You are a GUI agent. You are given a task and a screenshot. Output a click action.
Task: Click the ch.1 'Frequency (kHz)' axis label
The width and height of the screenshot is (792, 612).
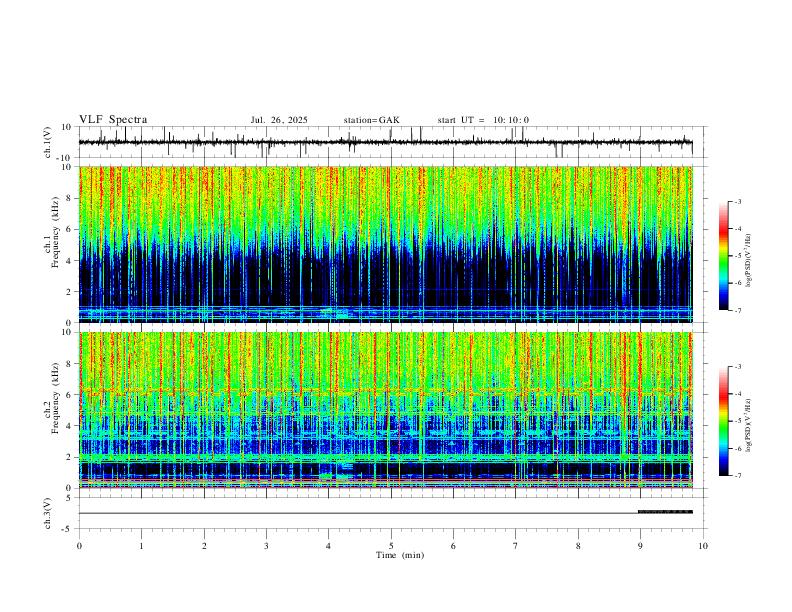click(56, 232)
